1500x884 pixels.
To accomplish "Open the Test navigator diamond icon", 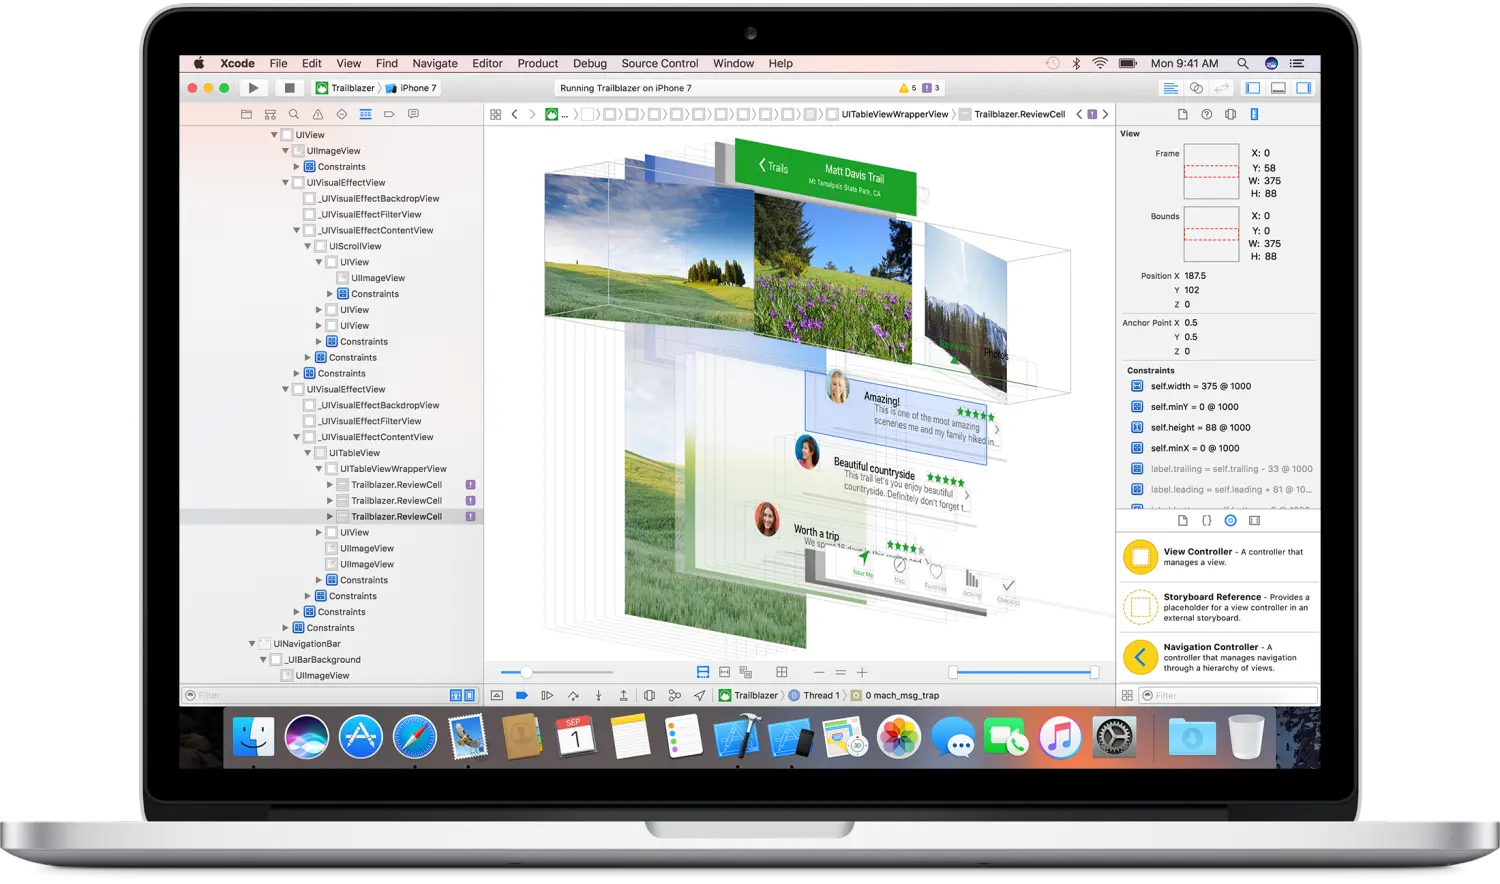I will point(342,114).
